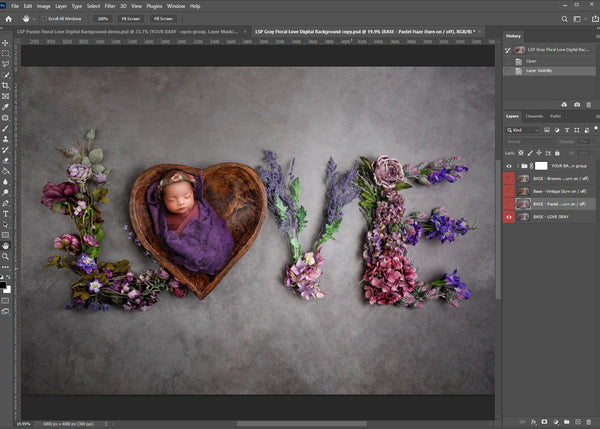Switch to the Channels tab

point(534,116)
